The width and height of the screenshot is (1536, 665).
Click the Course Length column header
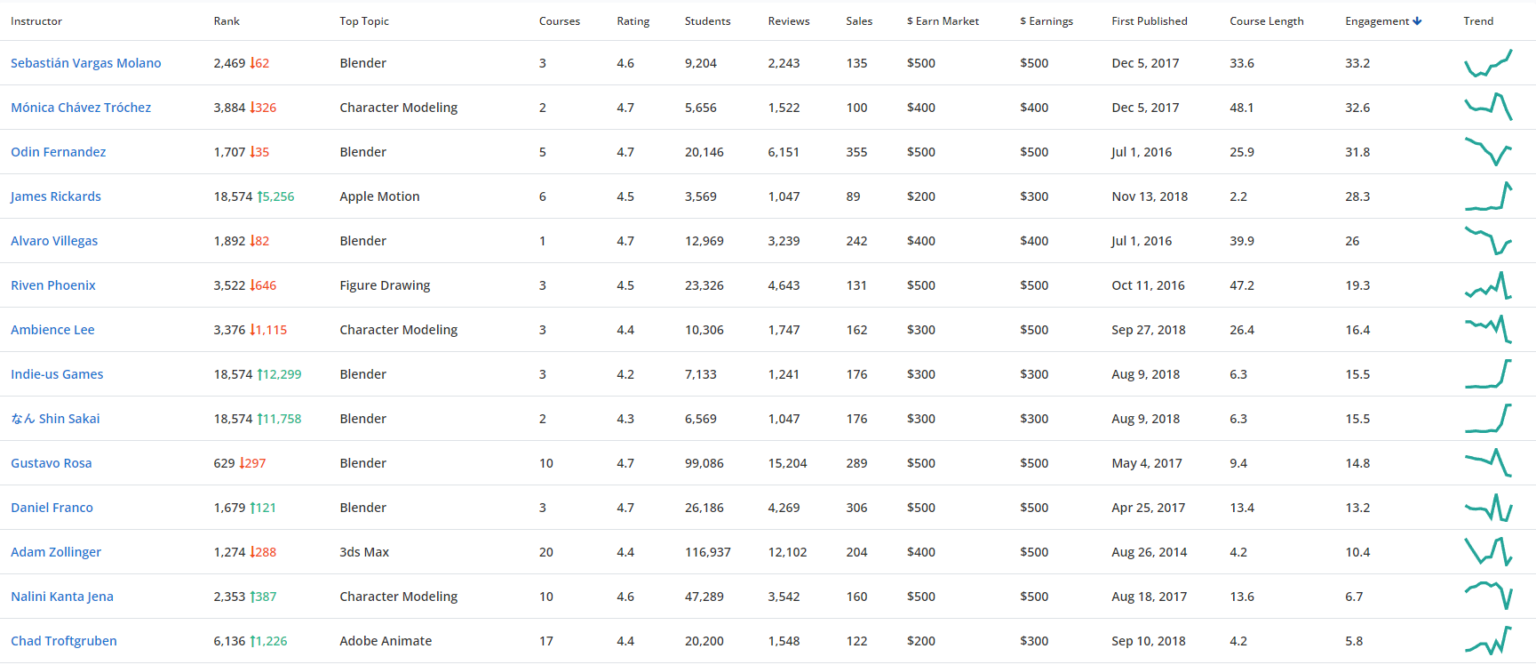click(x=1266, y=21)
